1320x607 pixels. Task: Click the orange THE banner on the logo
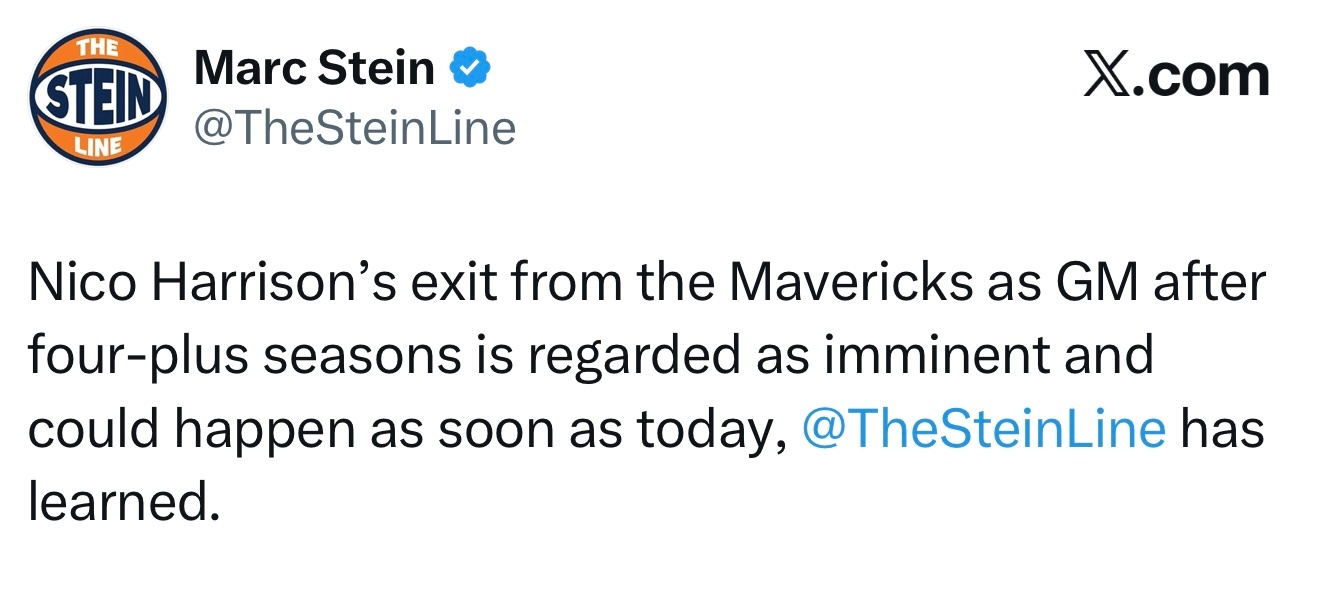pos(97,47)
